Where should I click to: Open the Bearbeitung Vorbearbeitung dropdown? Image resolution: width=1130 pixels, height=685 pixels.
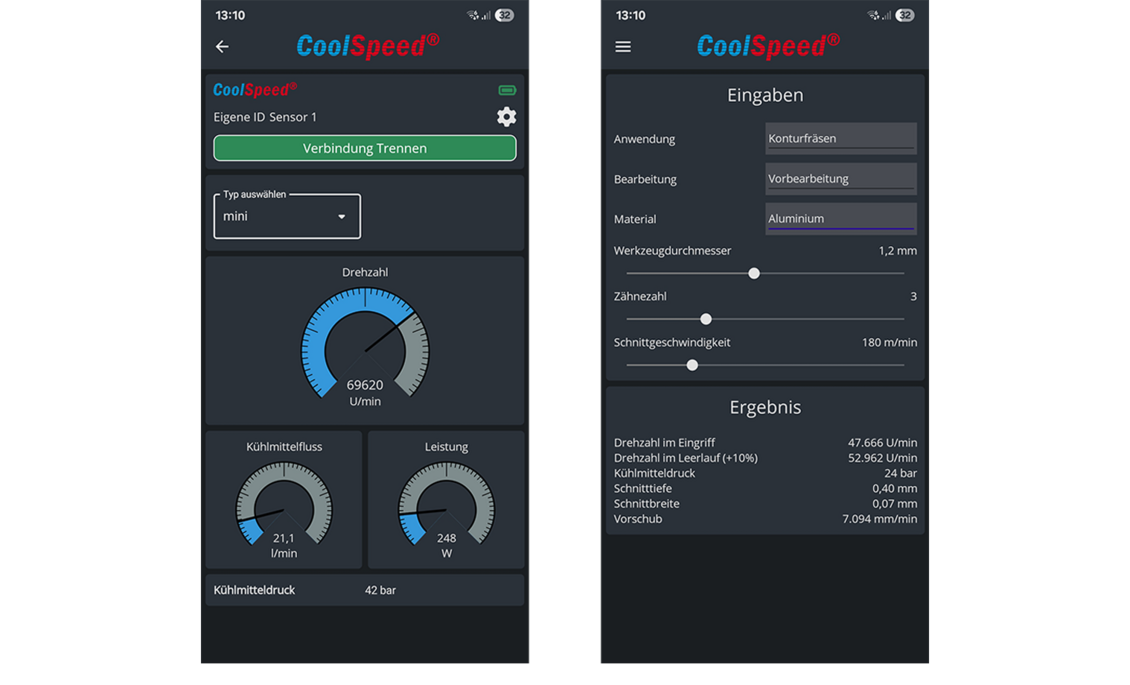coord(840,179)
